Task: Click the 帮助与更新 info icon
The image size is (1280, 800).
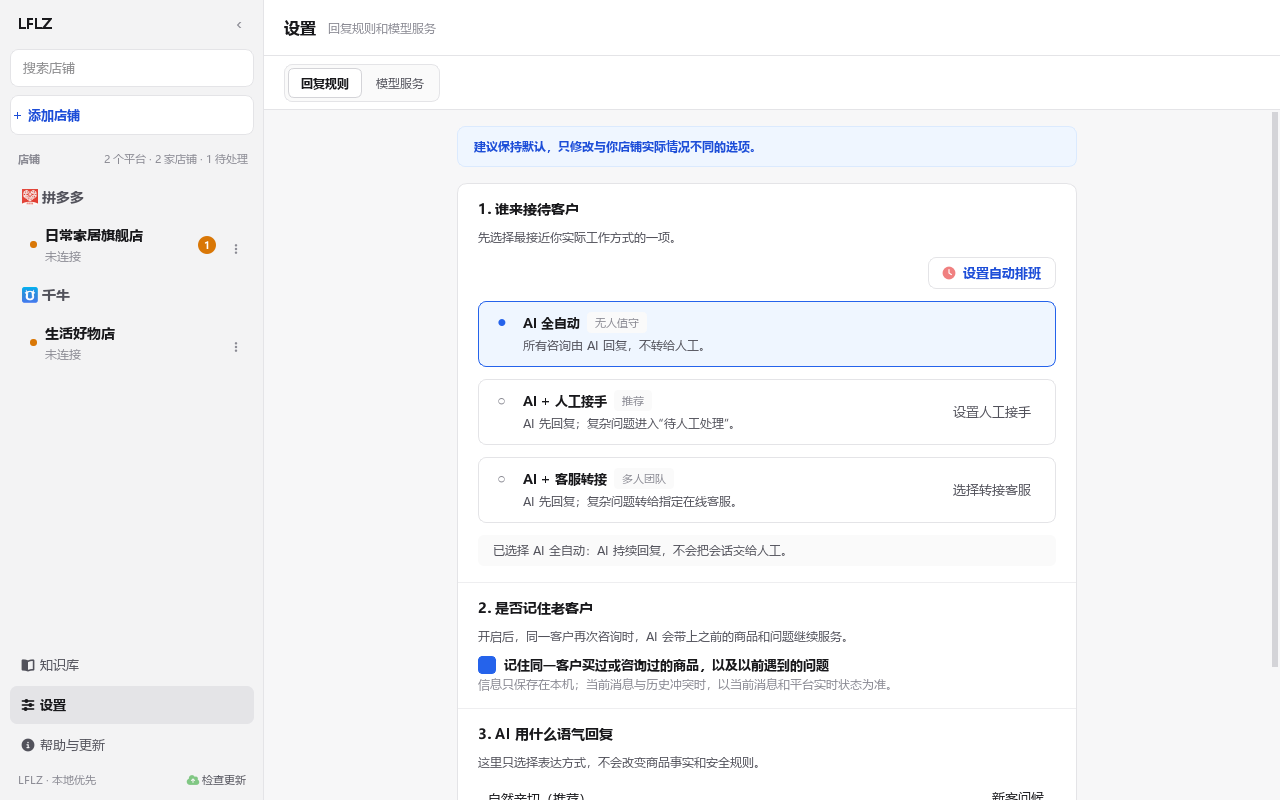Action: 28,745
